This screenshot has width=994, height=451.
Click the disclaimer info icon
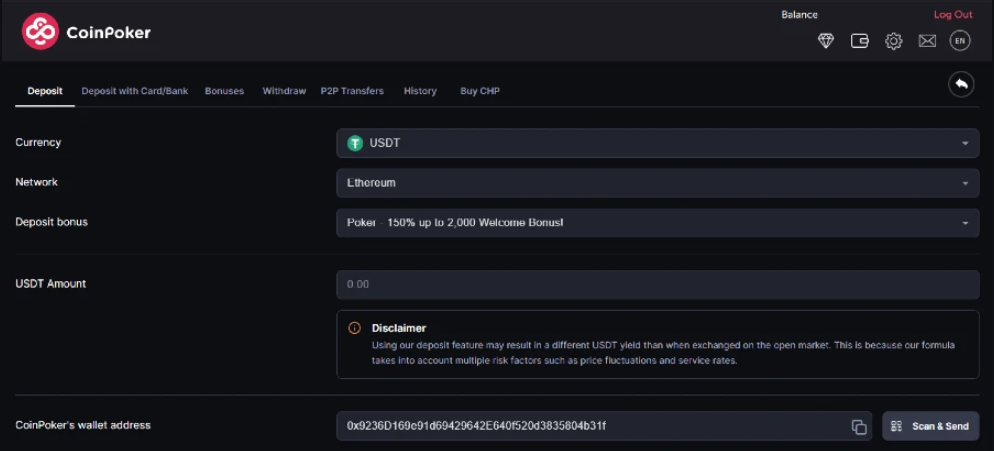(x=354, y=328)
